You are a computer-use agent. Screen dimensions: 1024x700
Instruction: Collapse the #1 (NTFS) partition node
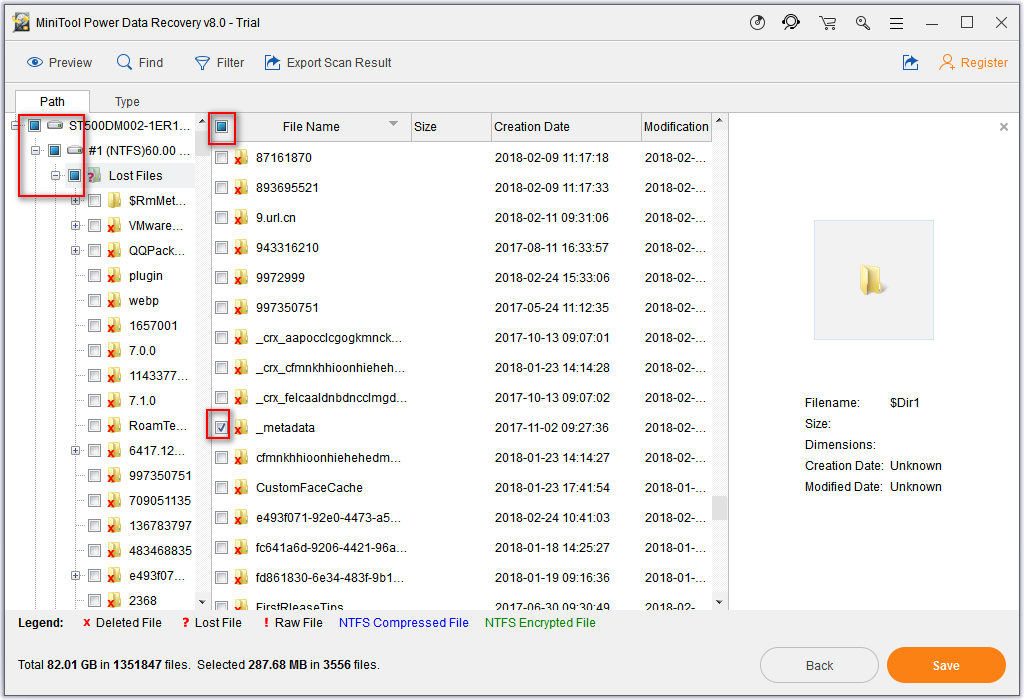tap(35, 150)
